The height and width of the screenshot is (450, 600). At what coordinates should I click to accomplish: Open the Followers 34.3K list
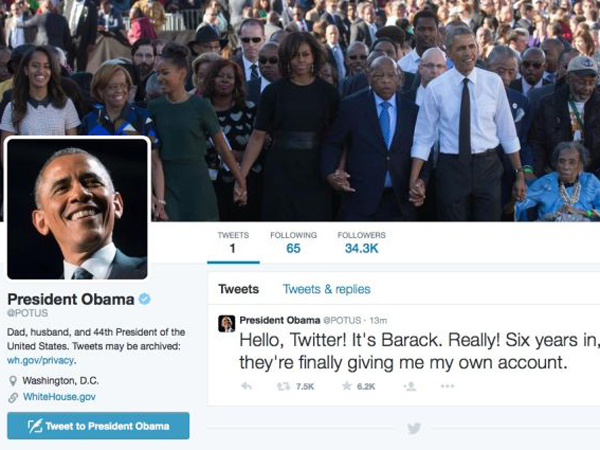362,243
